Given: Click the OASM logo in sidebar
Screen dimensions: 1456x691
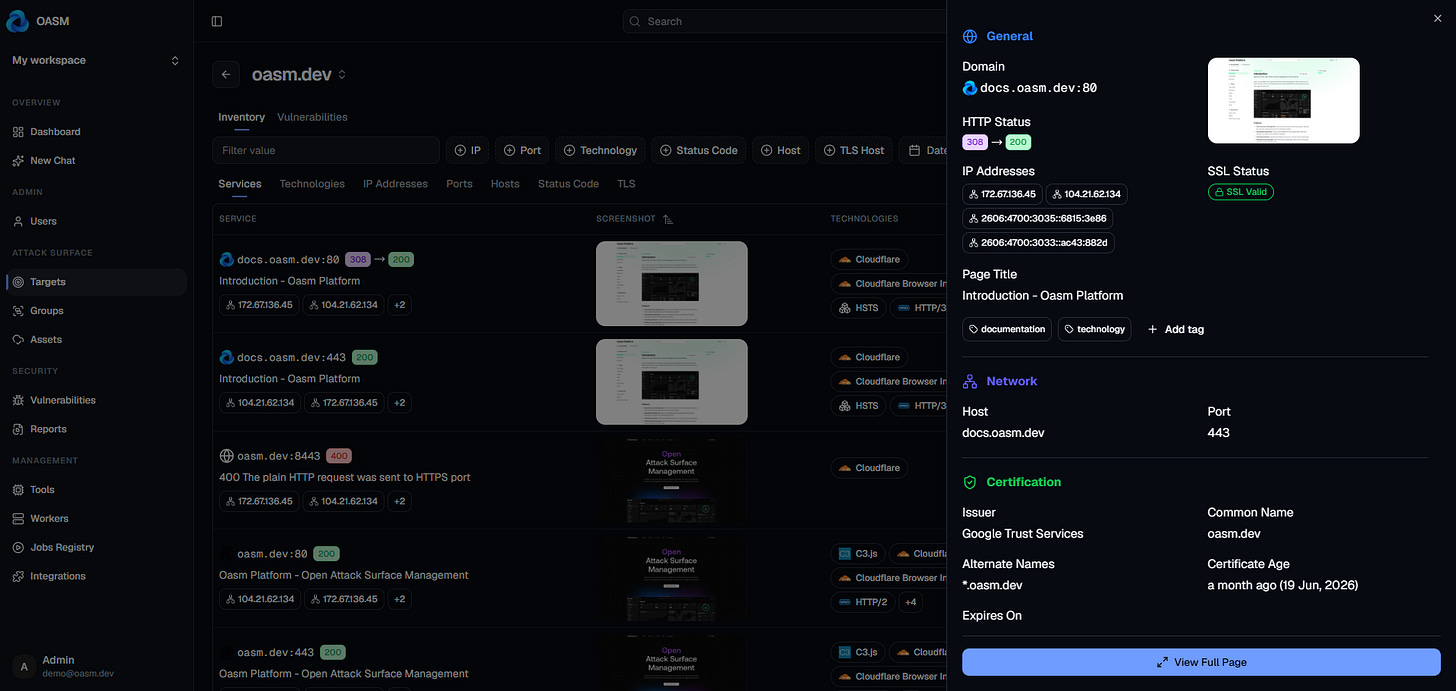Looking at the screenshot, I should [18, 21].
